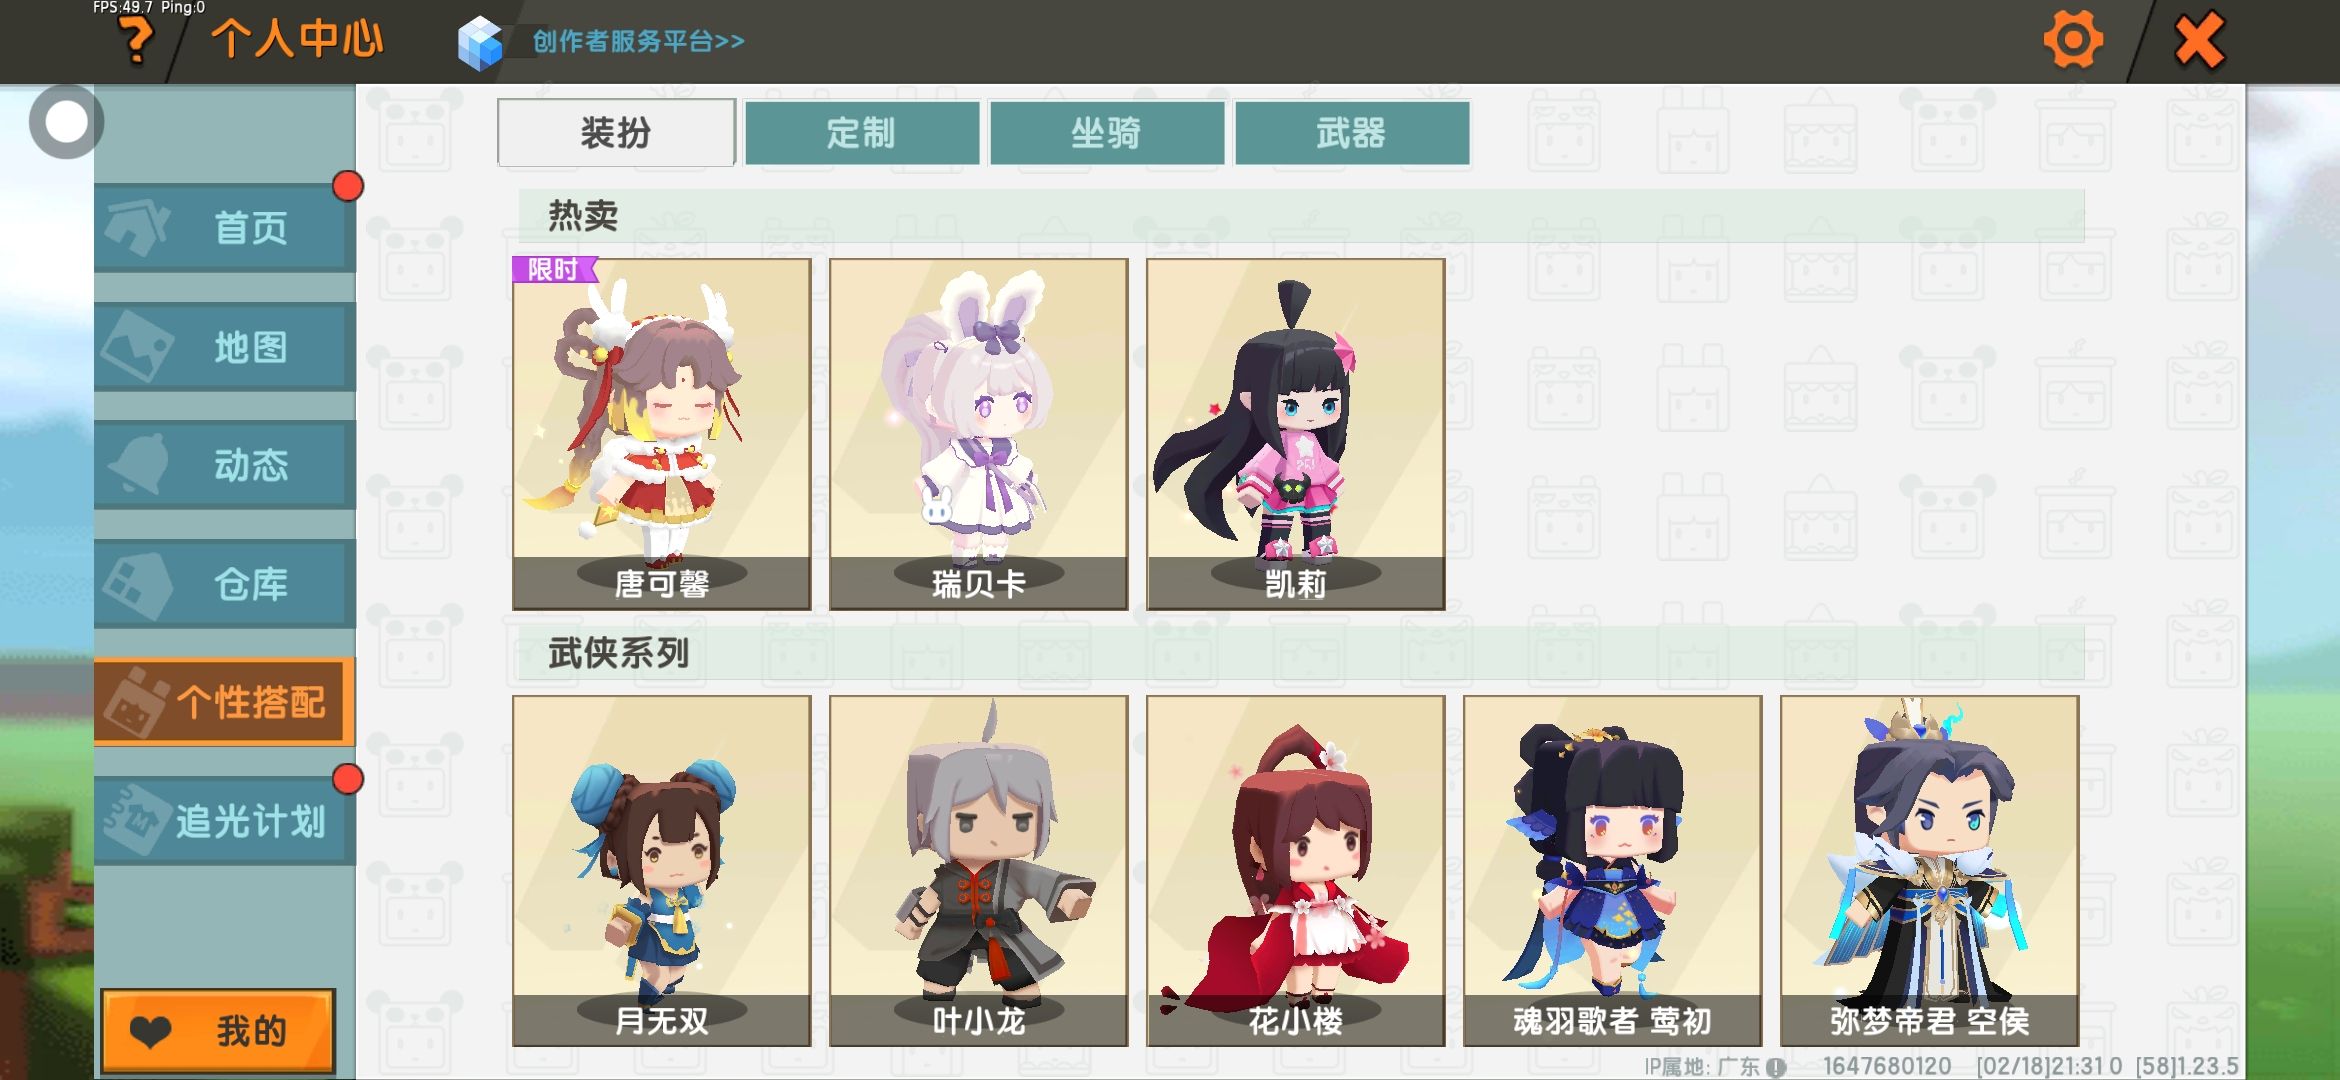2340x1080 pixels.
Task: Open the 地图 map sidebar item
Action: [225, 346]
